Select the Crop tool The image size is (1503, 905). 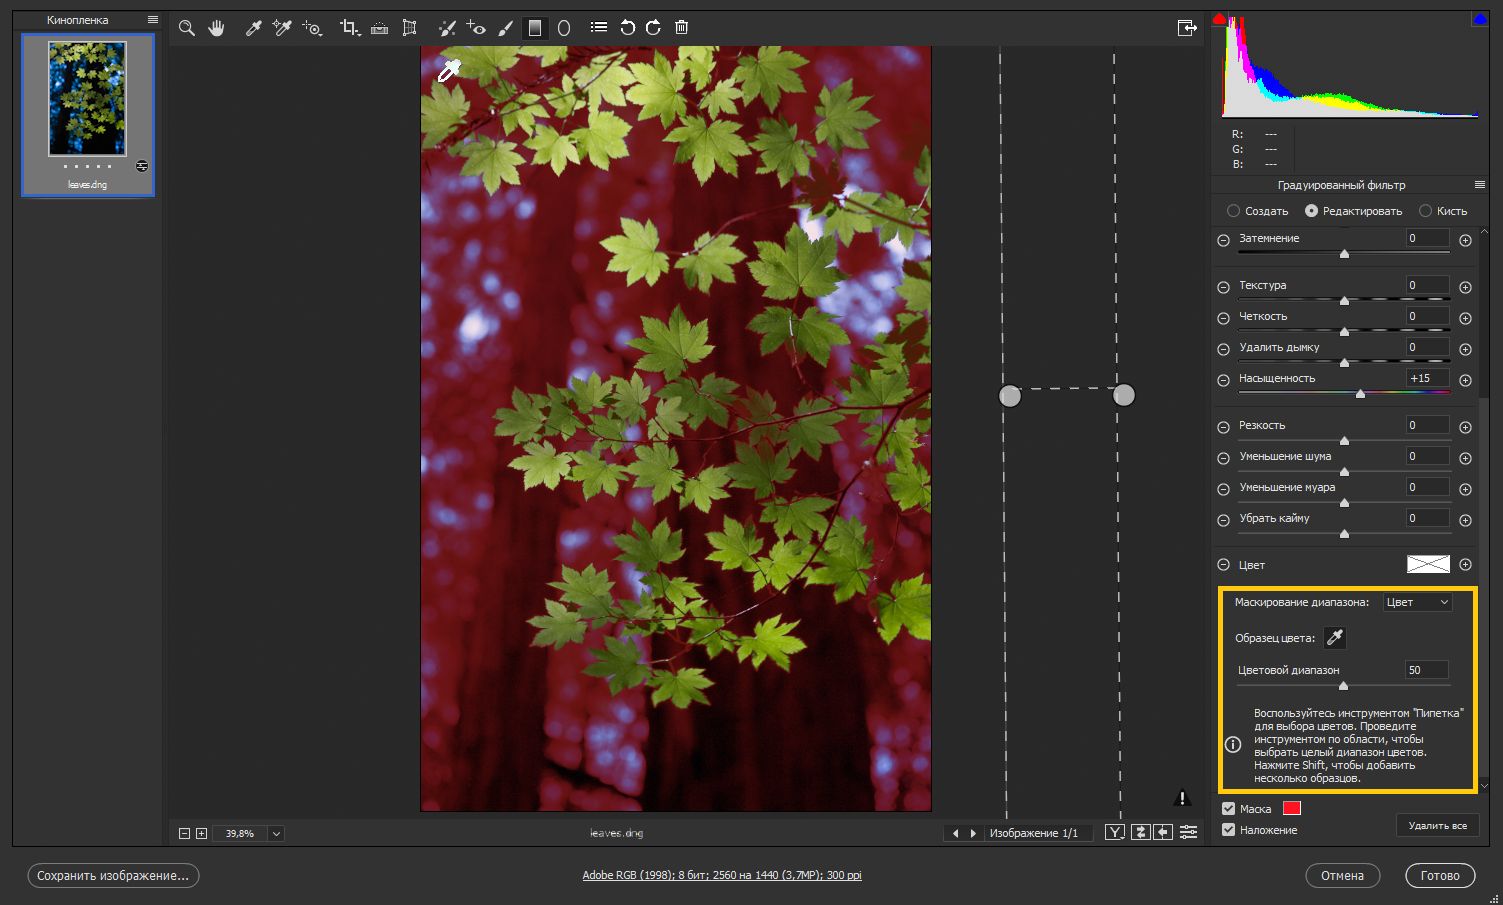click(x=350, y=28)
